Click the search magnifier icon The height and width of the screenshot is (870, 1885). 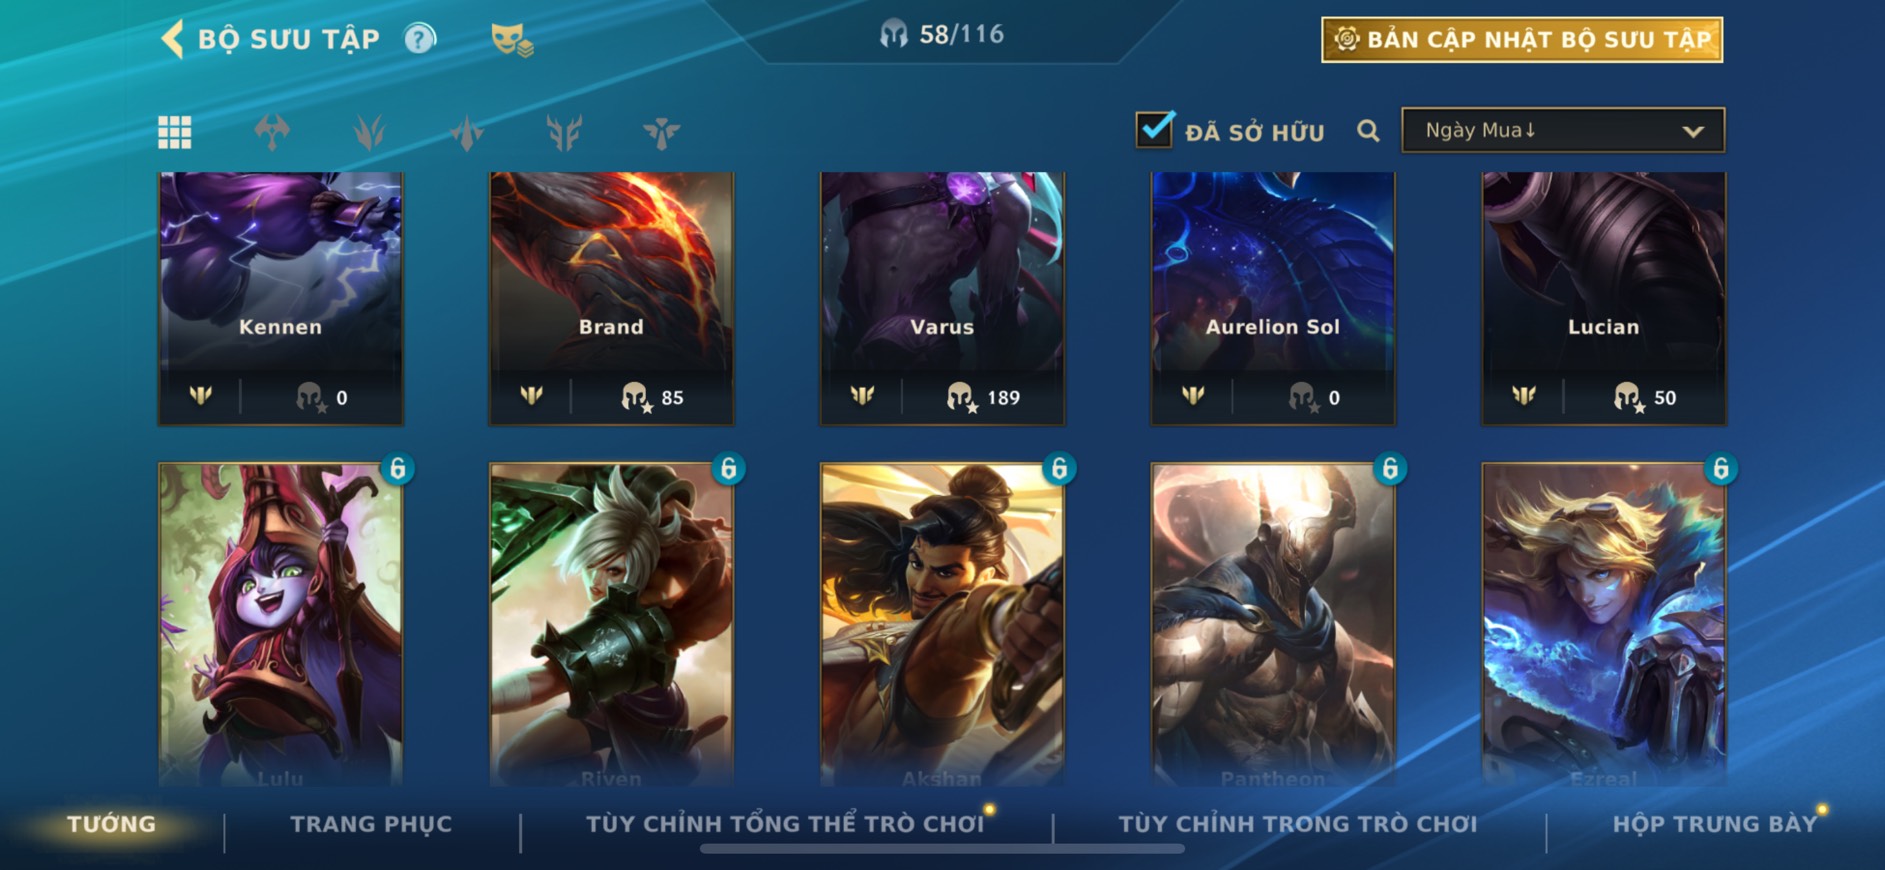1368,131
